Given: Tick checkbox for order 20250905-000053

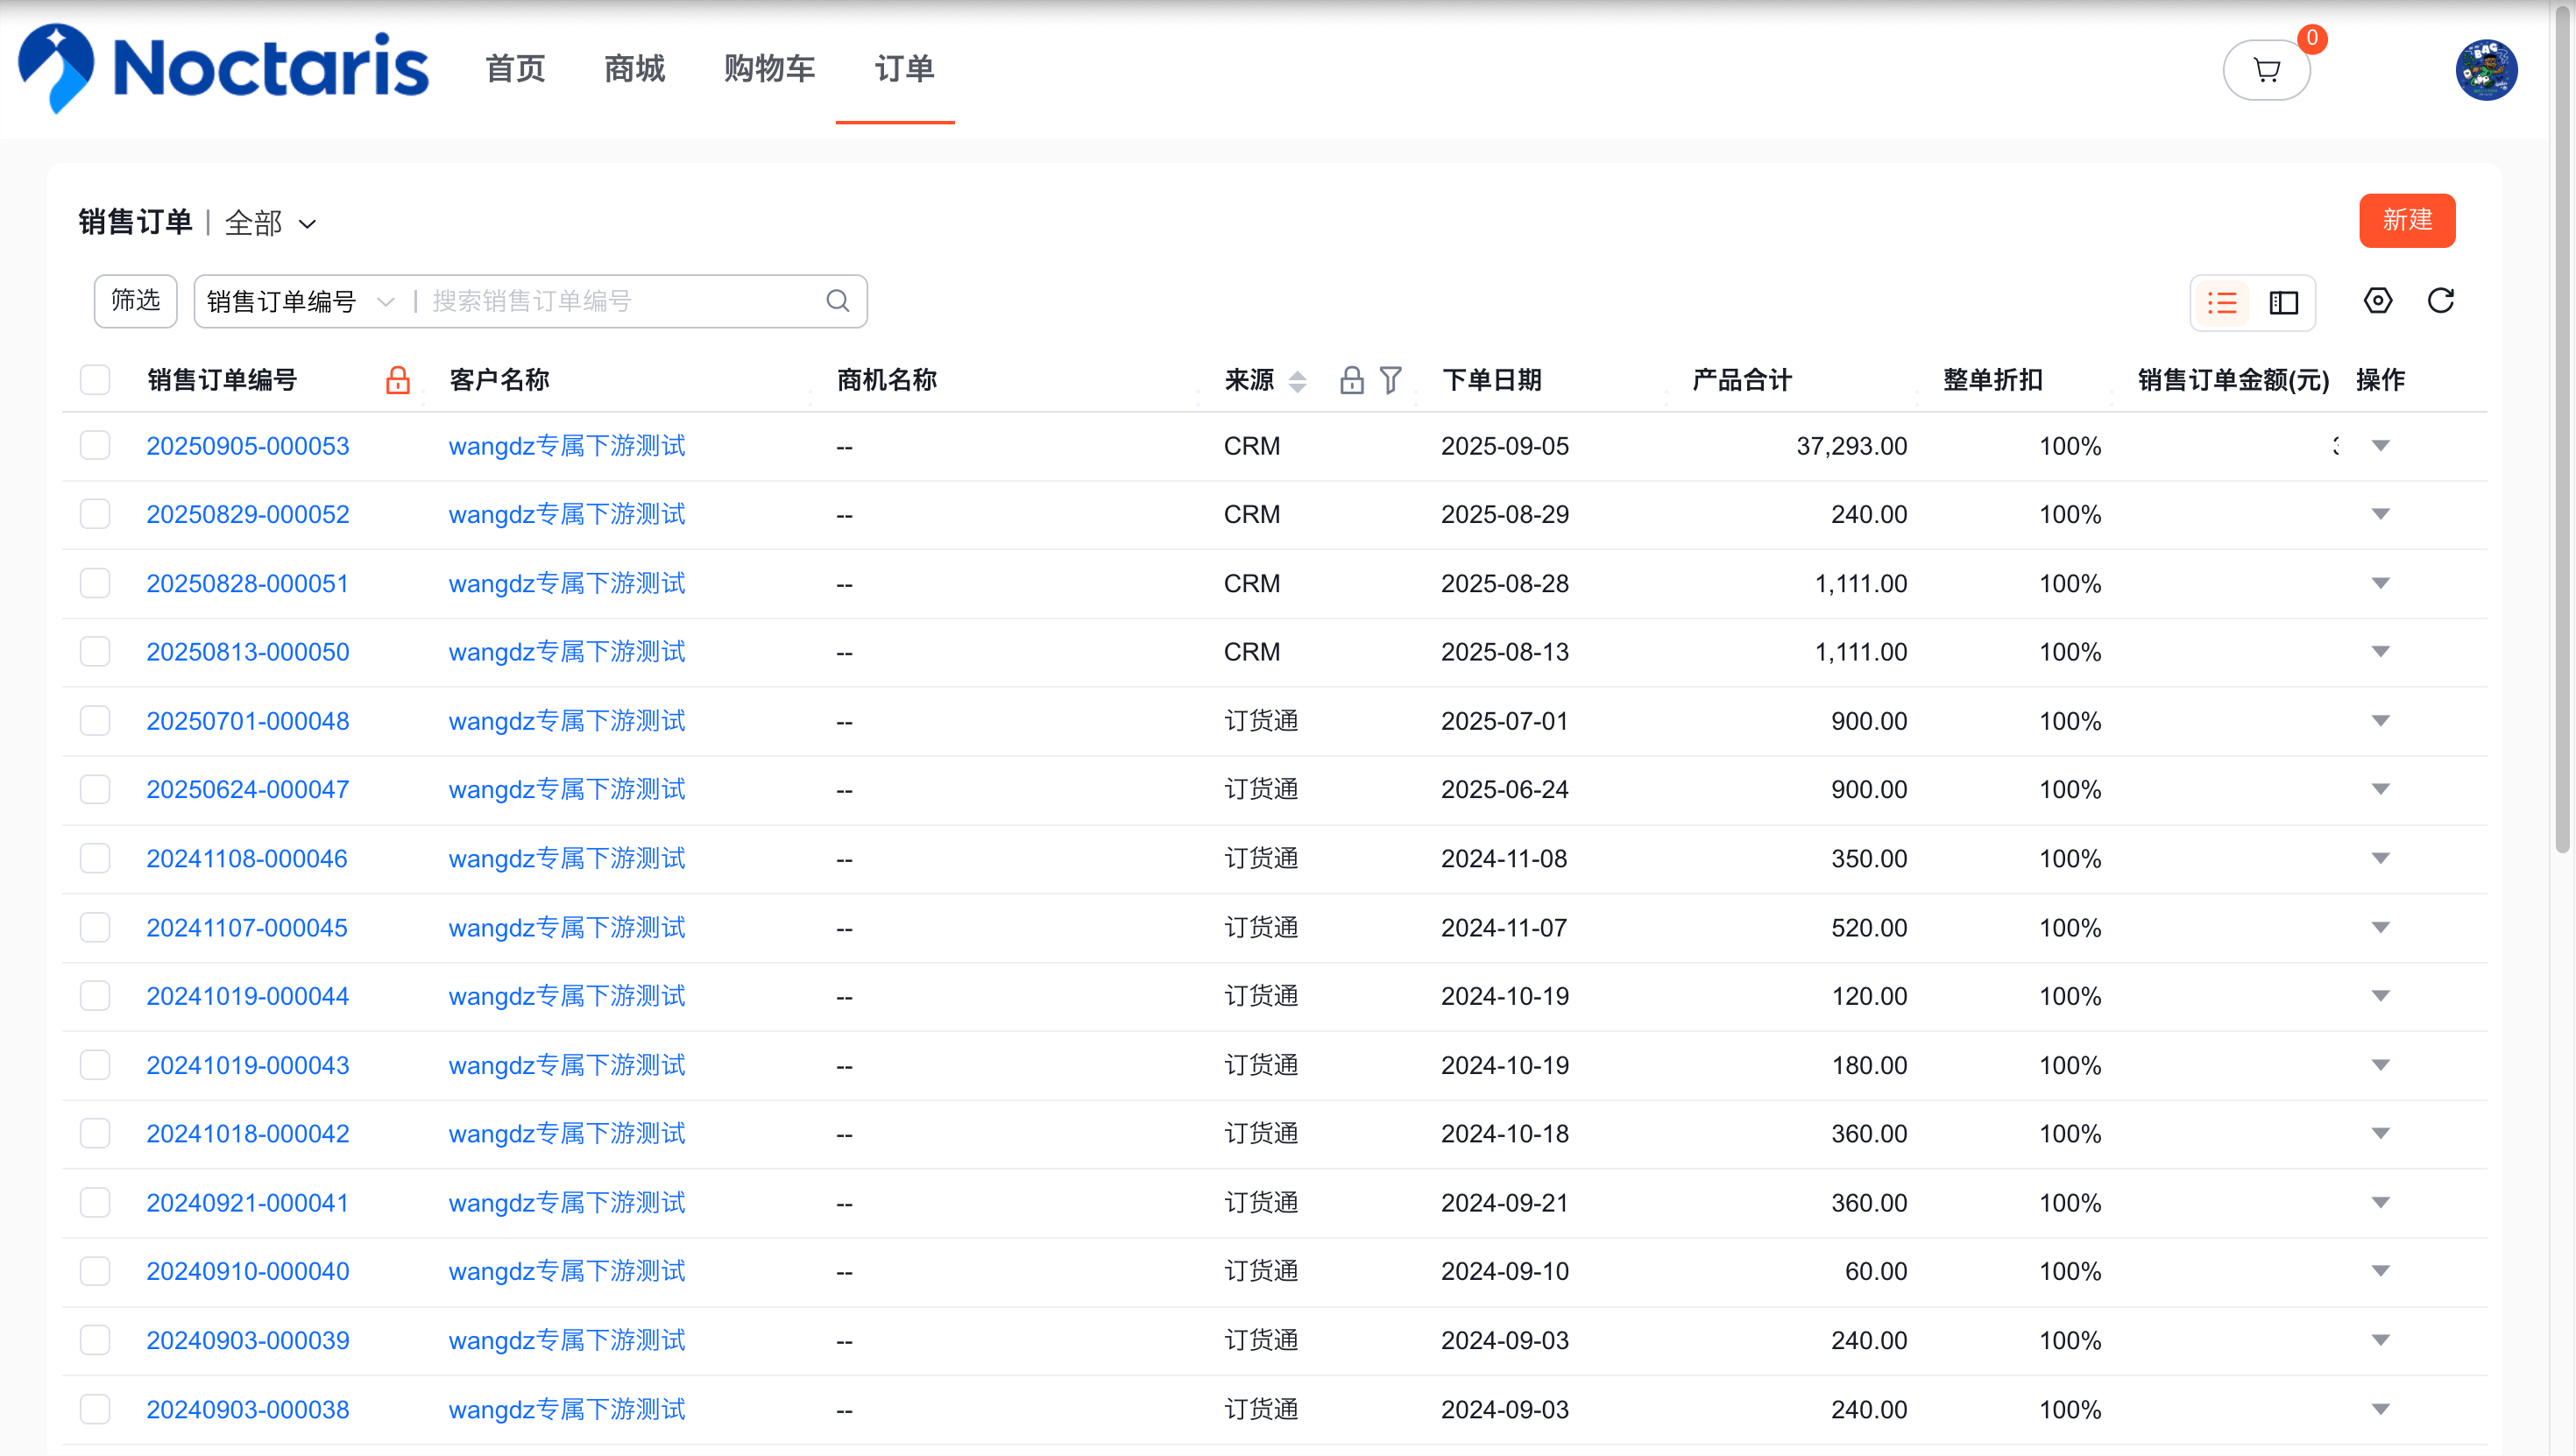Looking at the screenshot, I should tap(95, 446).
